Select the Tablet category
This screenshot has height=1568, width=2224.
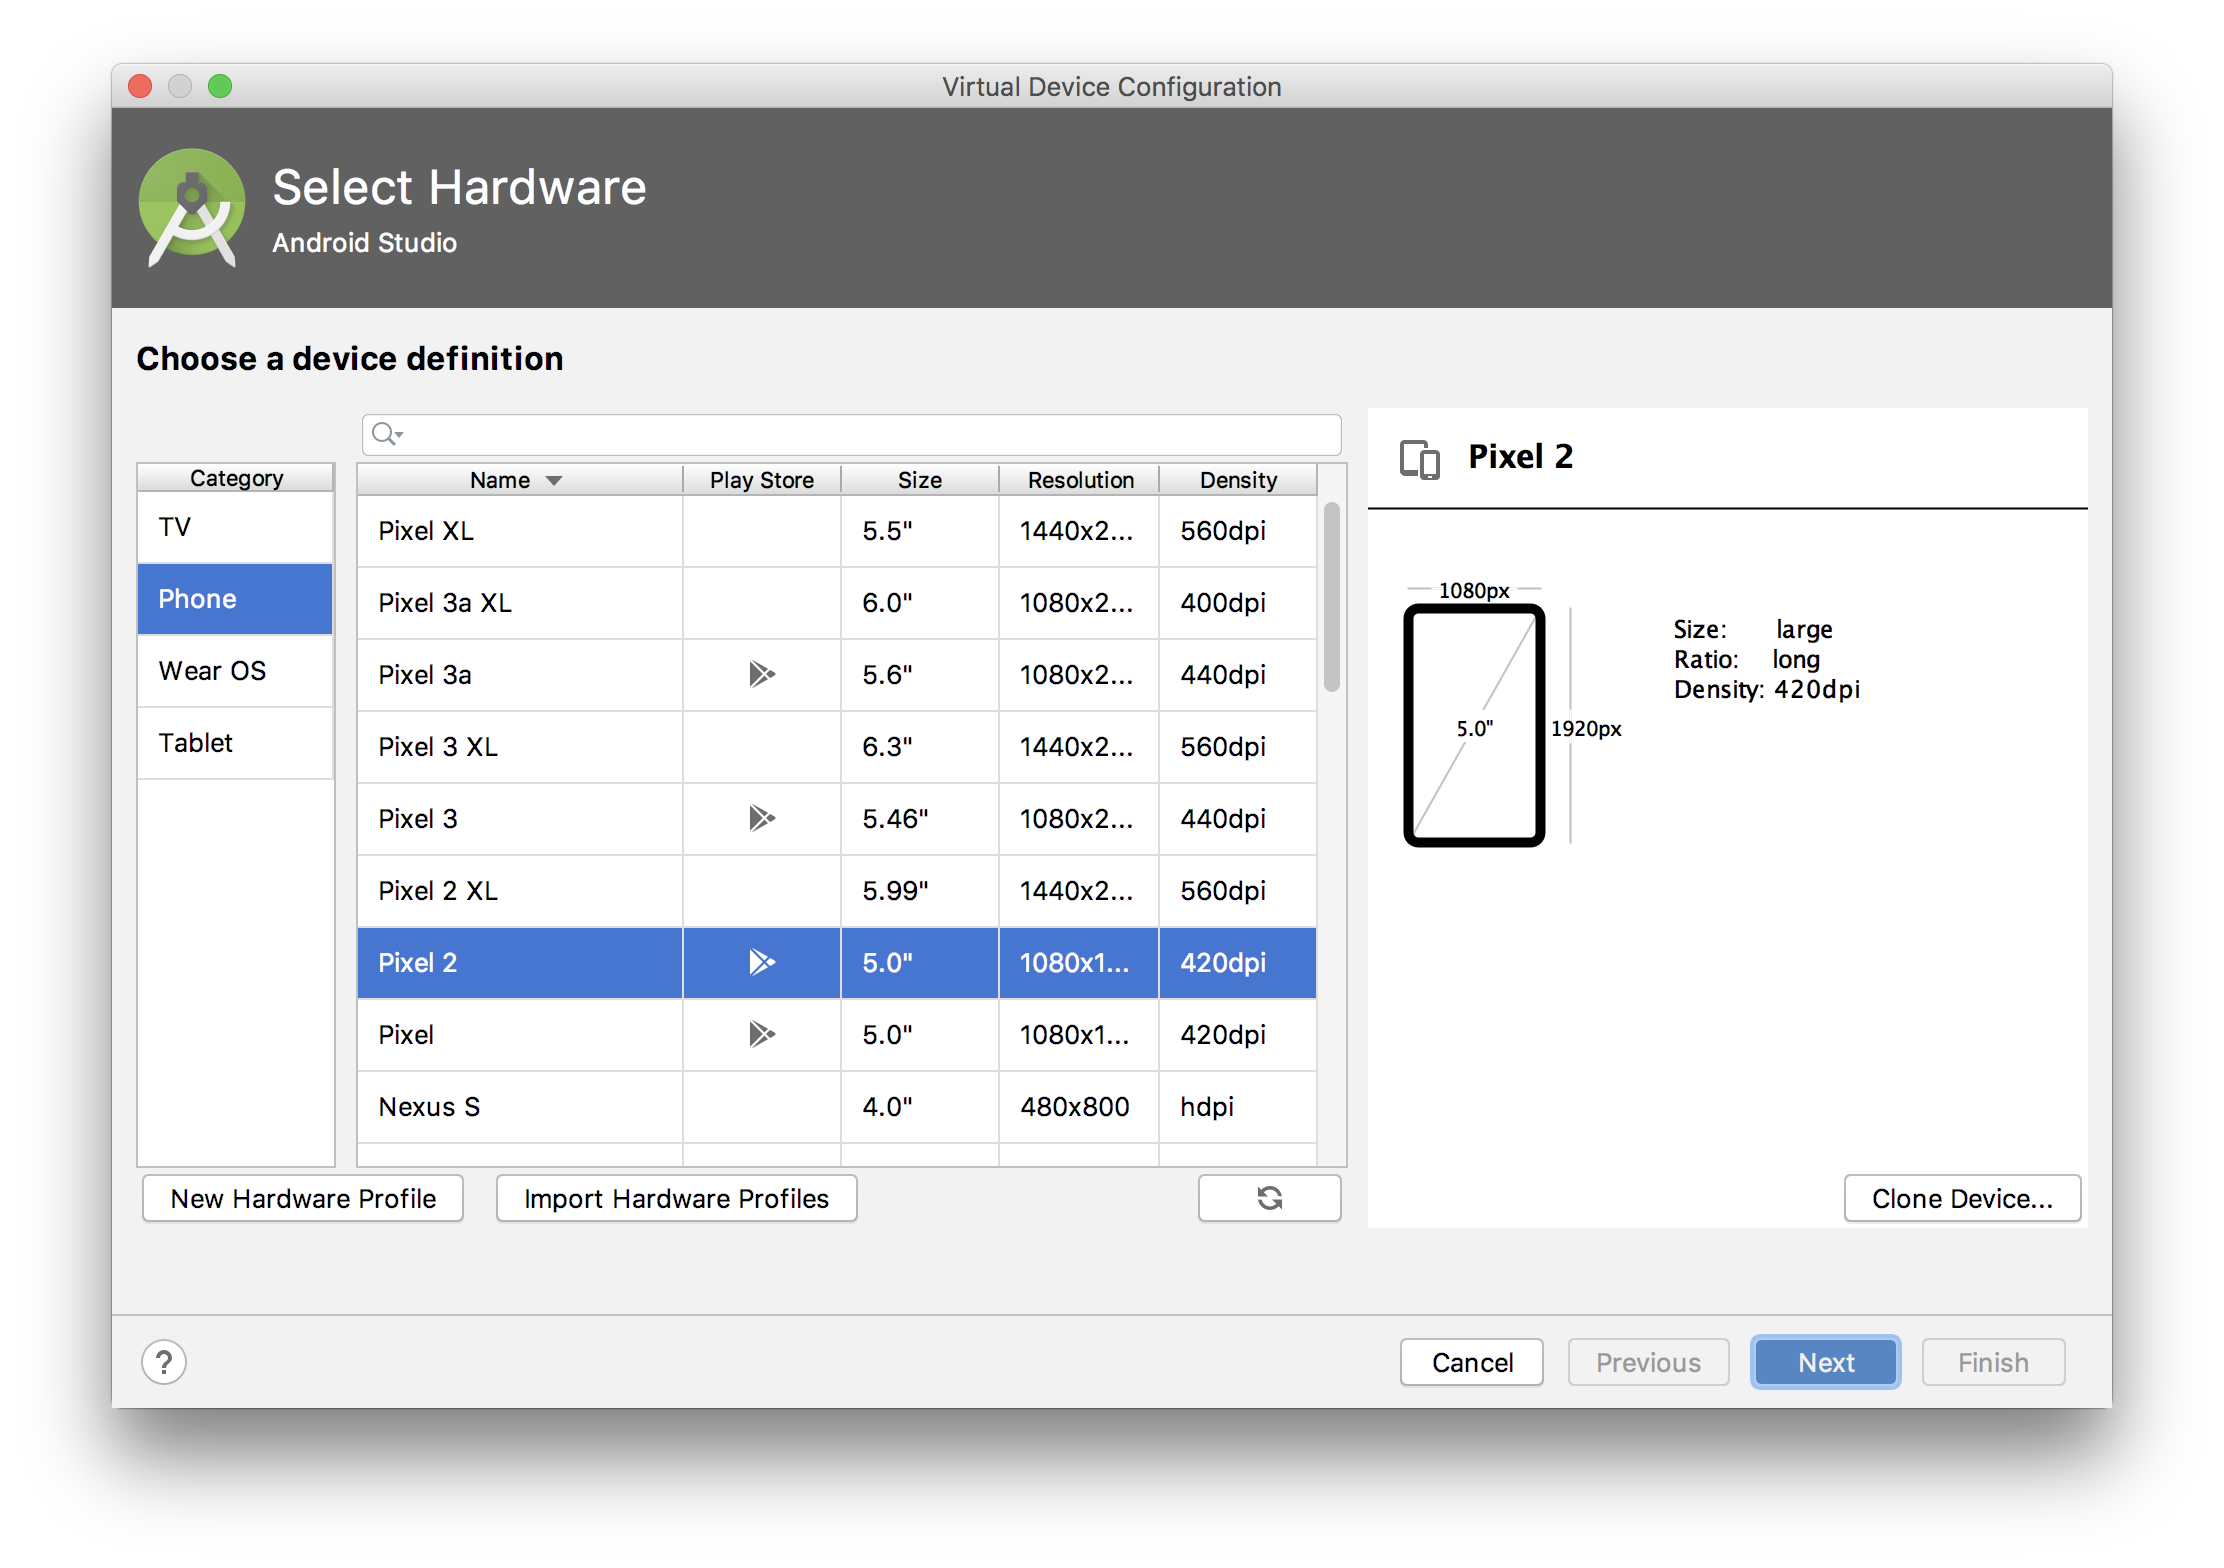235,743
